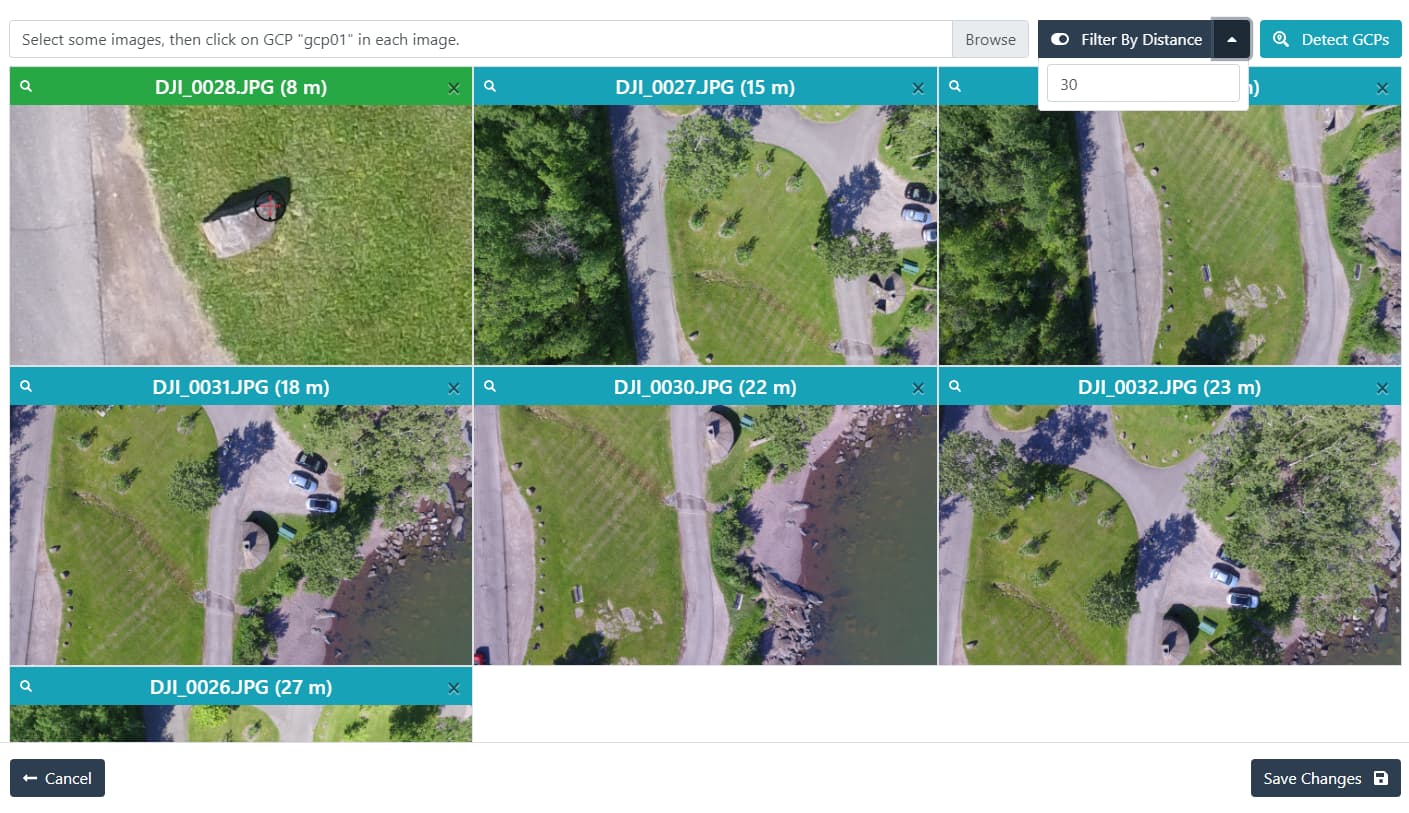1409x813 pixels.
Task: Click the GCP crosshair marker on DJI_0028.JPG
Action: click(x=268, y=207)
